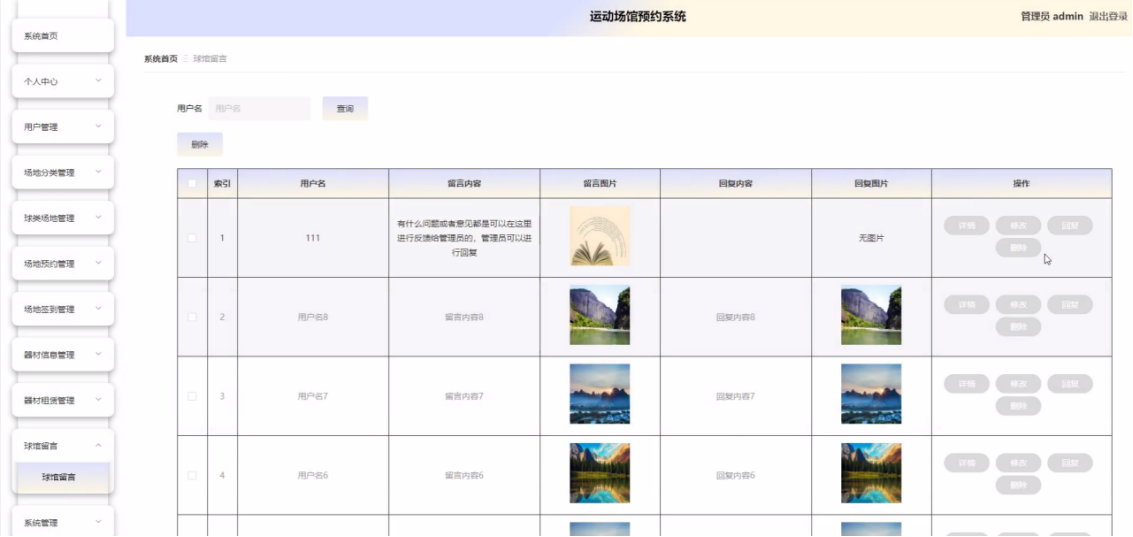The height and width of the screenshot is (537, 1133).
Task: Click the 回复内容7 cell
Action: point(736,396)
